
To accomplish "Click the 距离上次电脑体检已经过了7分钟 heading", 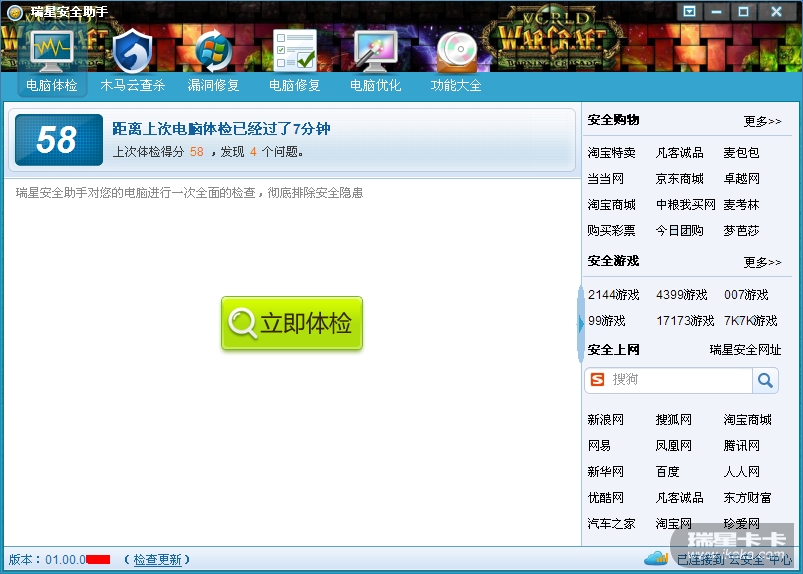I will (221, 129).
